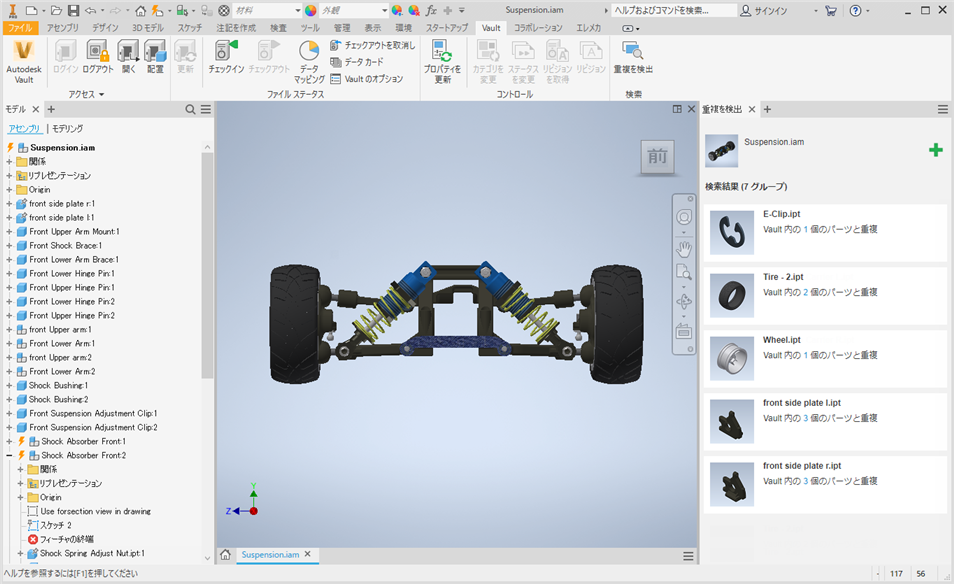The height and width of the screenshot is (584, 954).
Task: Select フィーチャの終端 tree item
Action: tap(67, 540)
